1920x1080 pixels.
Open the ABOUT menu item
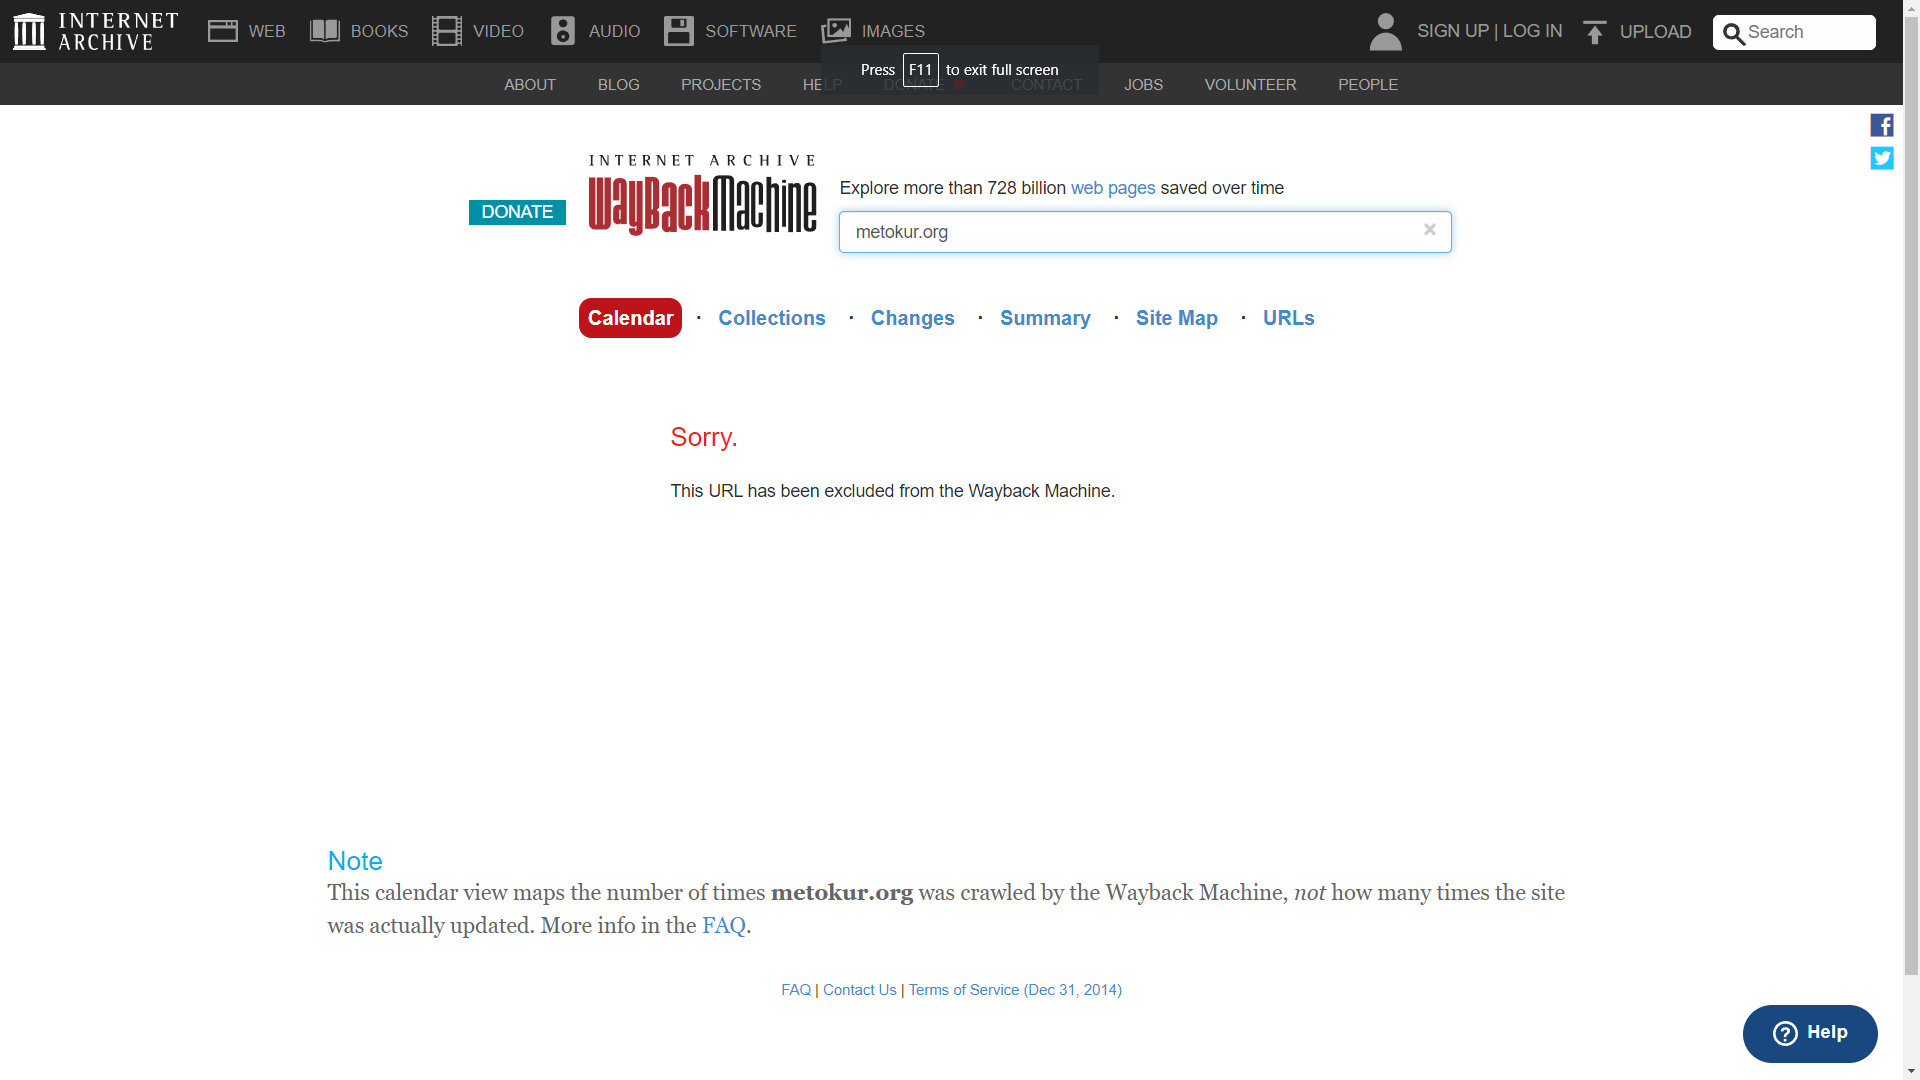(x=530, y=85)
